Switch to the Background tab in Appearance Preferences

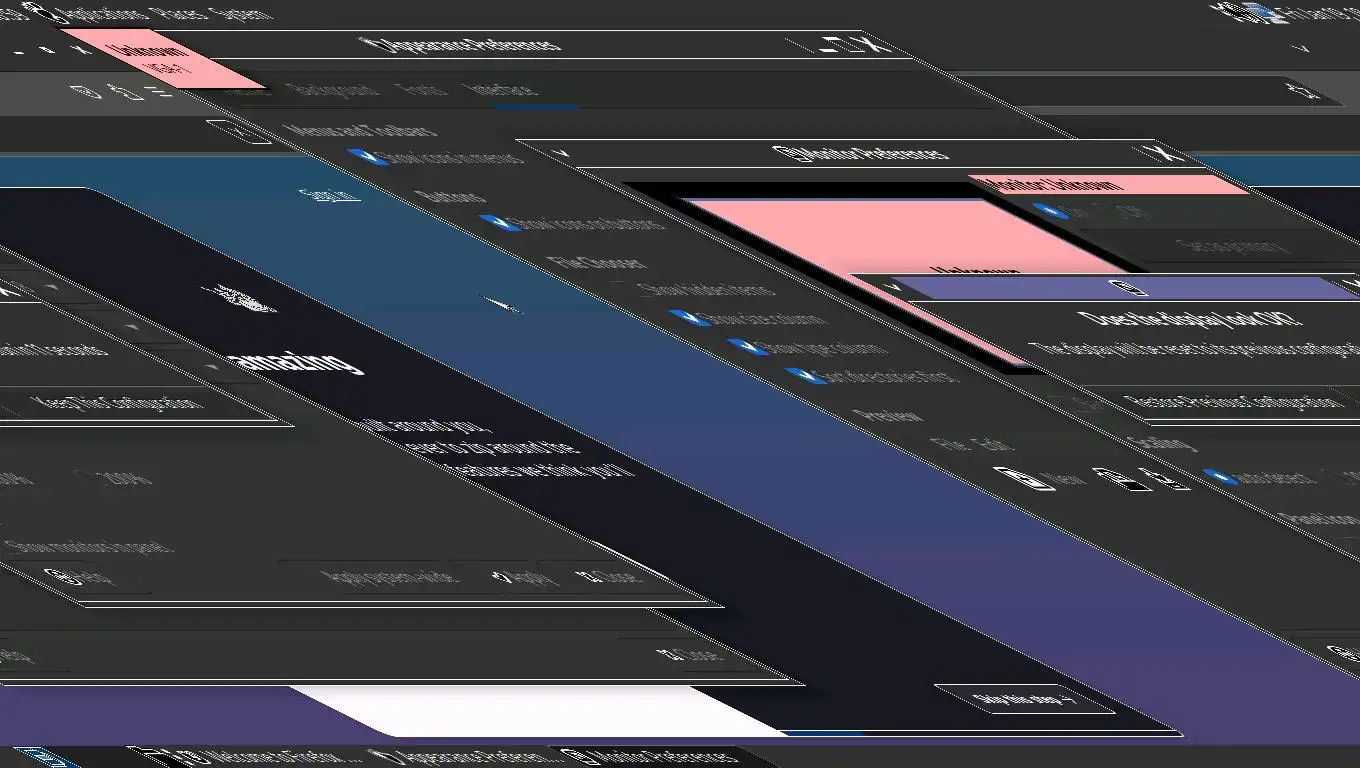333,89
